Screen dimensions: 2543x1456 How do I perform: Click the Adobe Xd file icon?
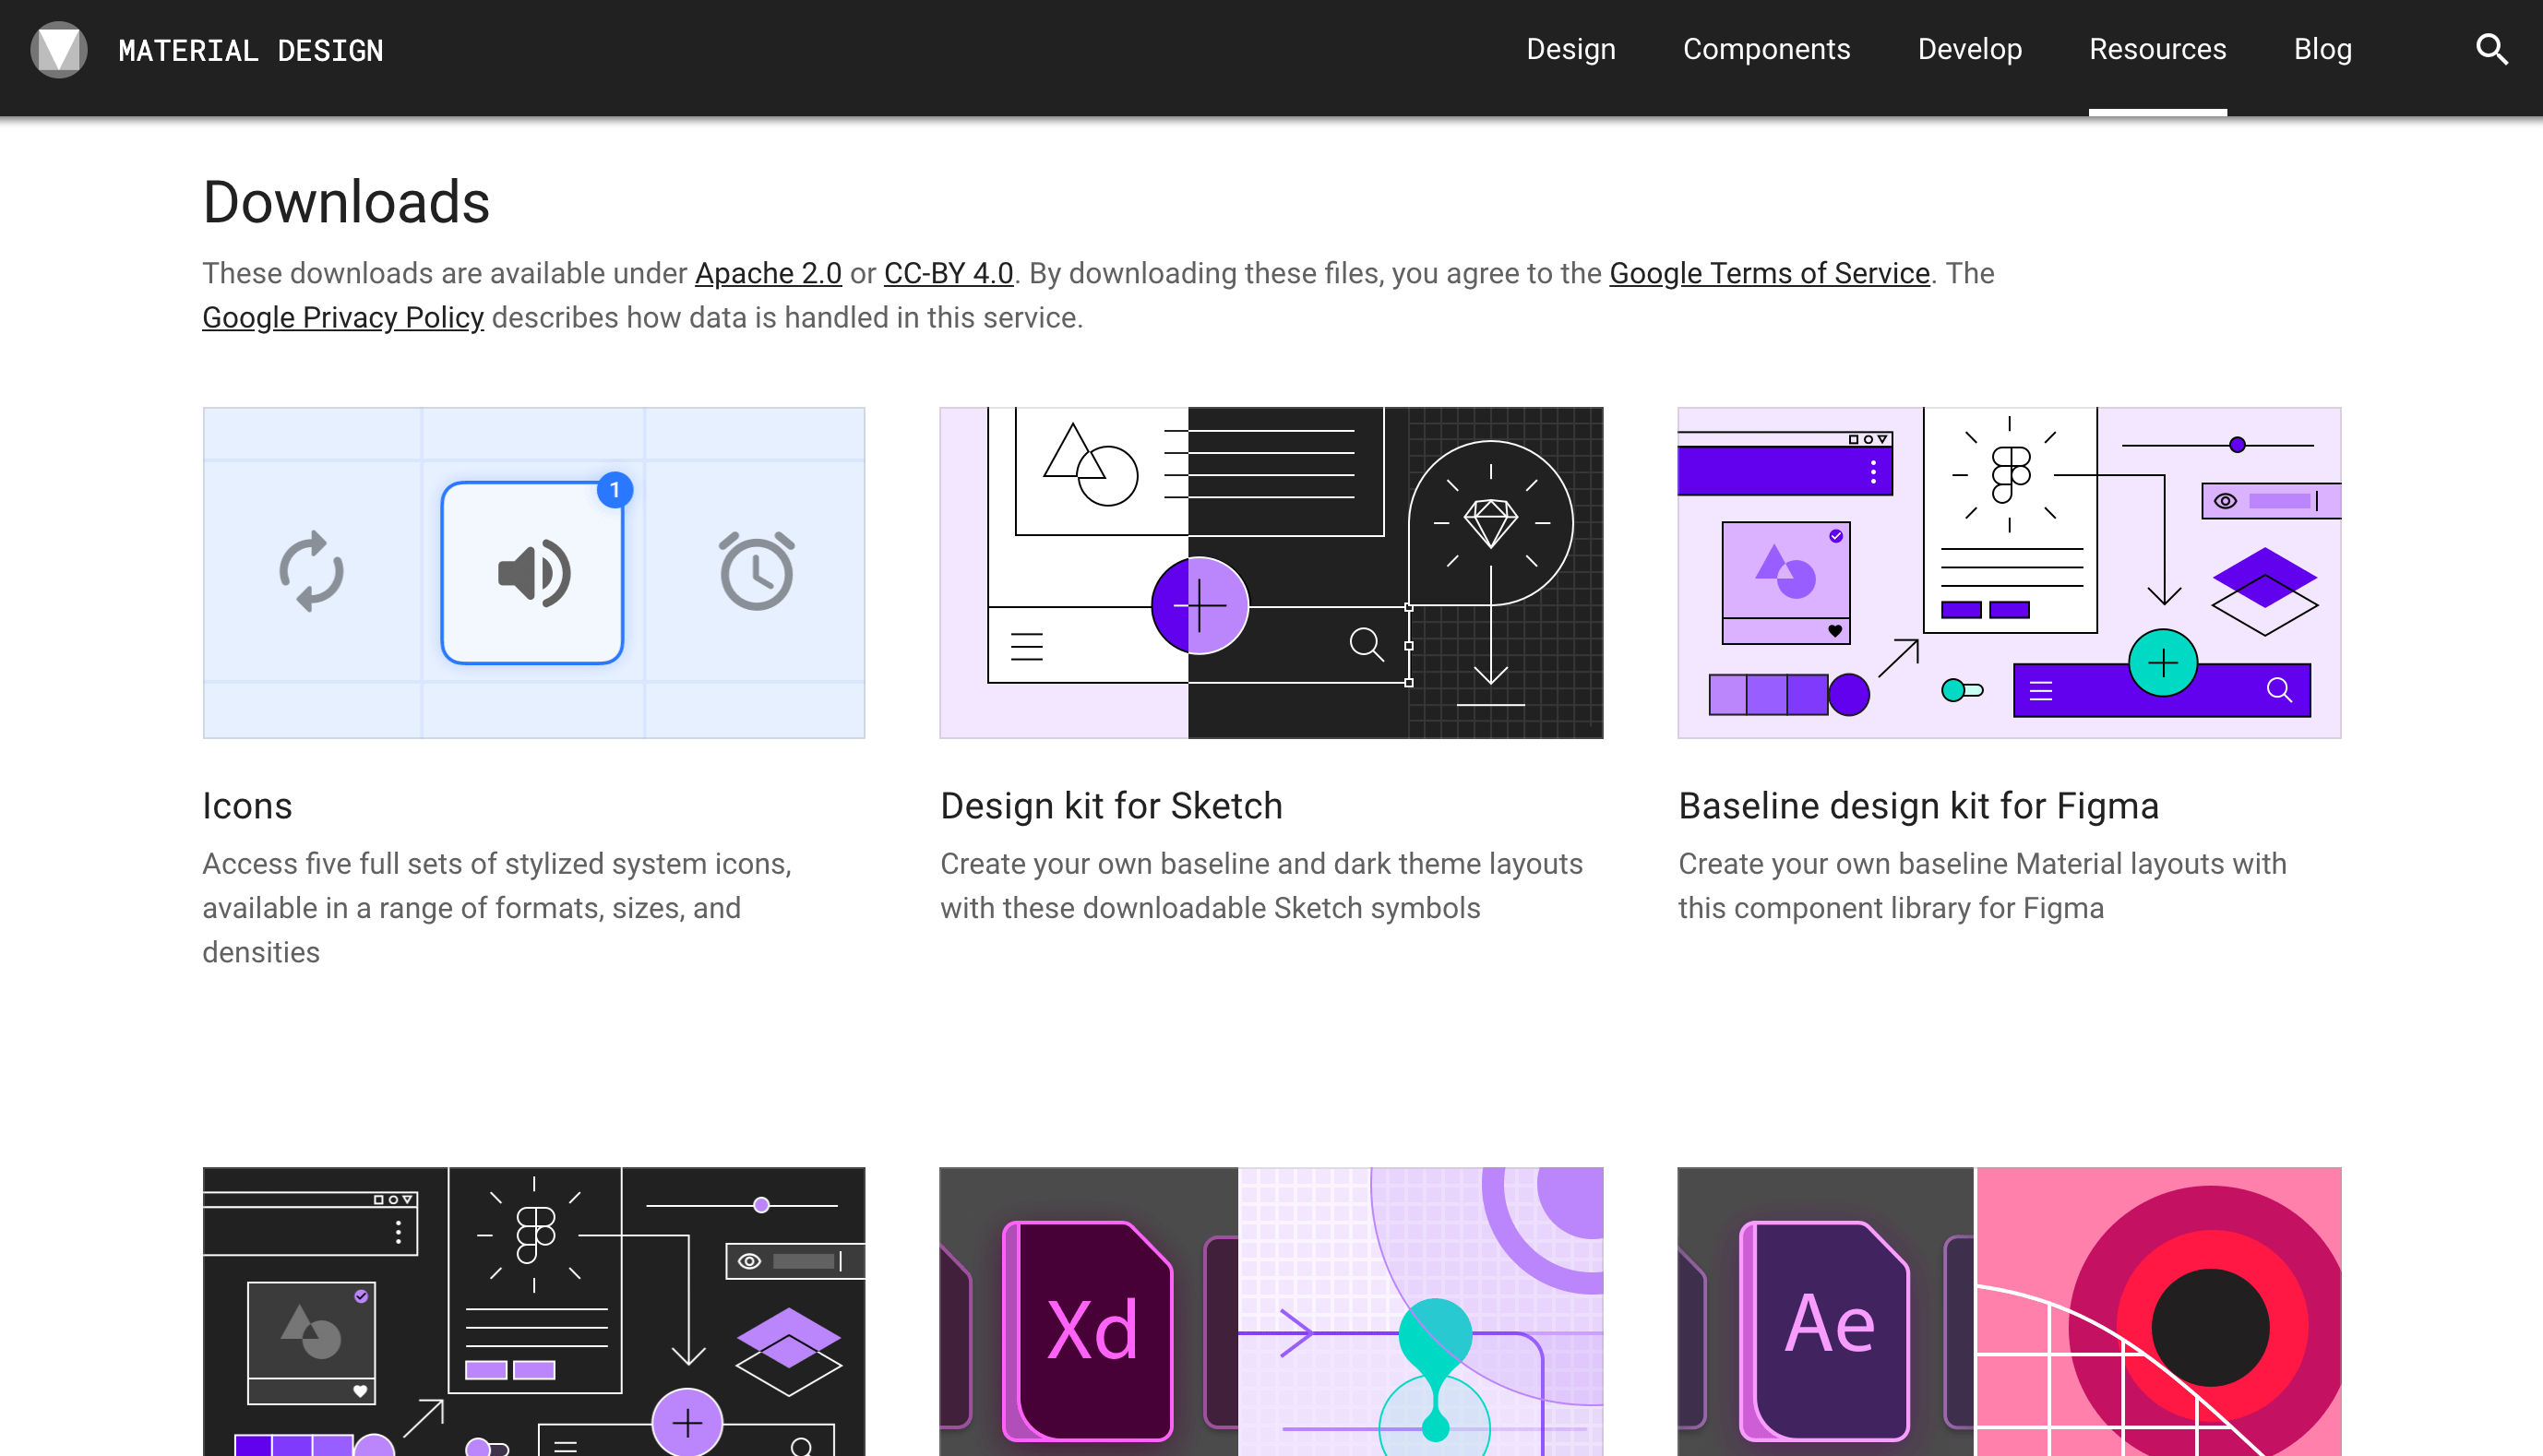pyautogui.click(x=1091, y=1330)
